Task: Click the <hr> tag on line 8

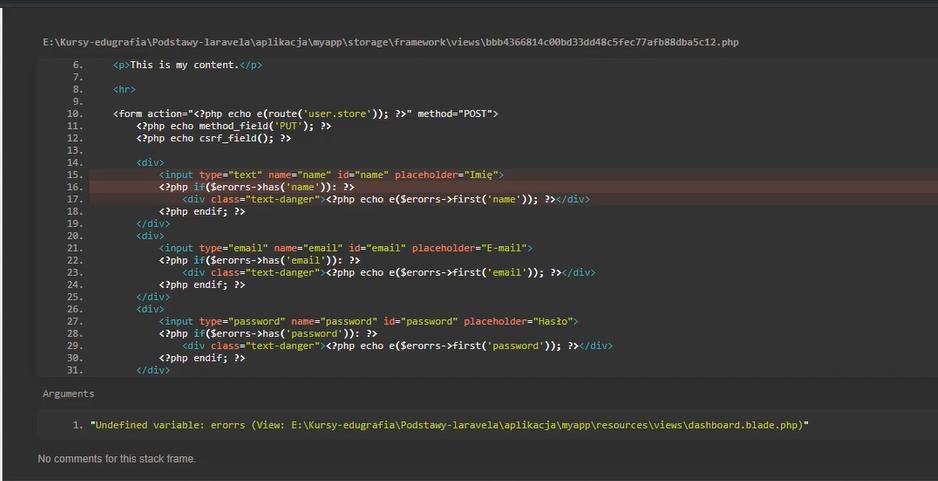Action: pos(124,89)
